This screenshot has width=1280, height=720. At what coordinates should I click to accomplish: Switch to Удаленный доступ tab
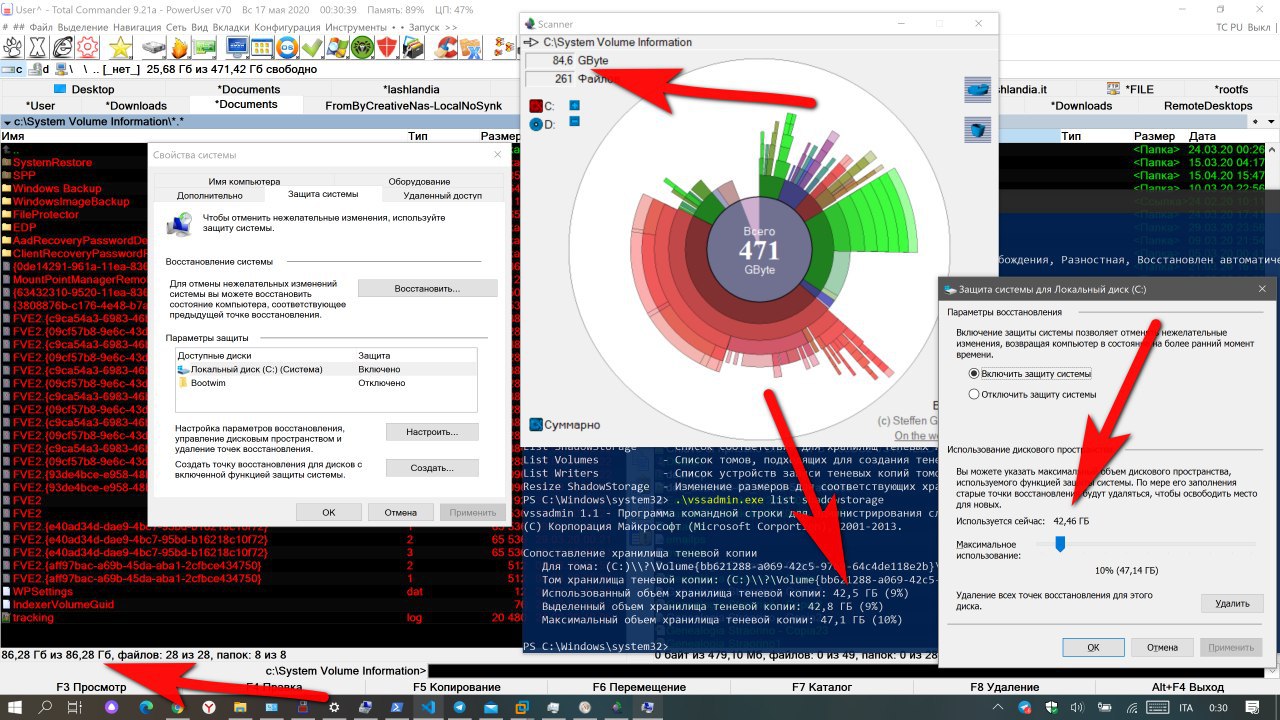(442, 196)
